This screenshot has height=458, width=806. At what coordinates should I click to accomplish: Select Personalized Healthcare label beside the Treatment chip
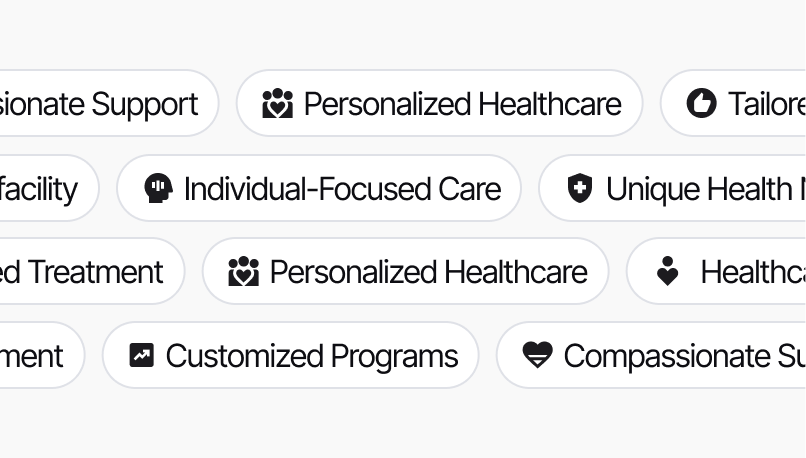click(x=428, y=272)
